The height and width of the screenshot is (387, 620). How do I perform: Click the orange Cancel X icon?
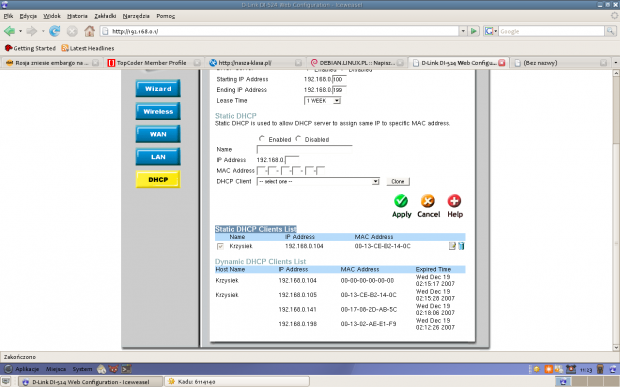428,201
